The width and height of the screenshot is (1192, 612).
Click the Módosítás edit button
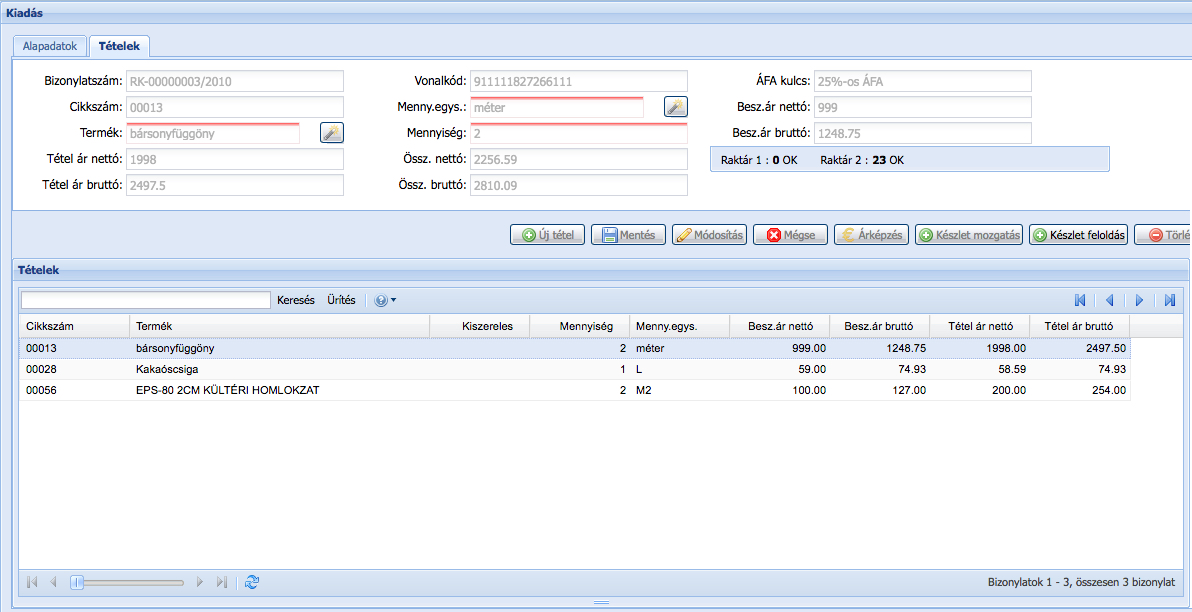pyautogui.click(x=709, y=235)
